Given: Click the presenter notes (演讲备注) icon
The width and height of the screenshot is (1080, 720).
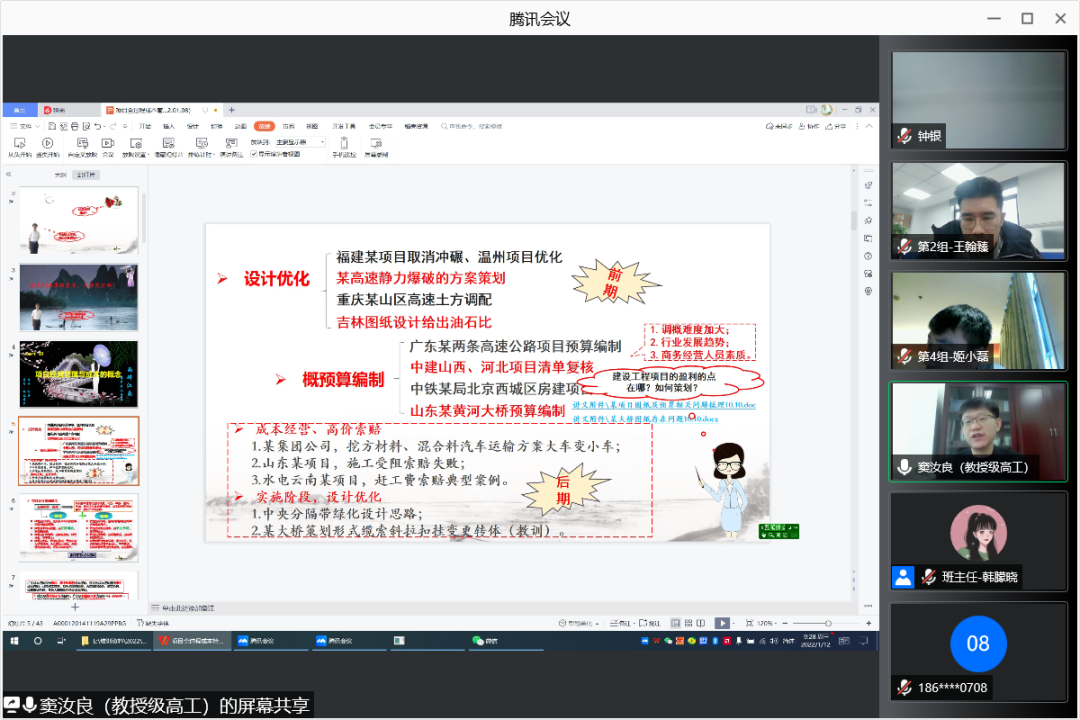Looking at the screenshot, I should [231, 143].
